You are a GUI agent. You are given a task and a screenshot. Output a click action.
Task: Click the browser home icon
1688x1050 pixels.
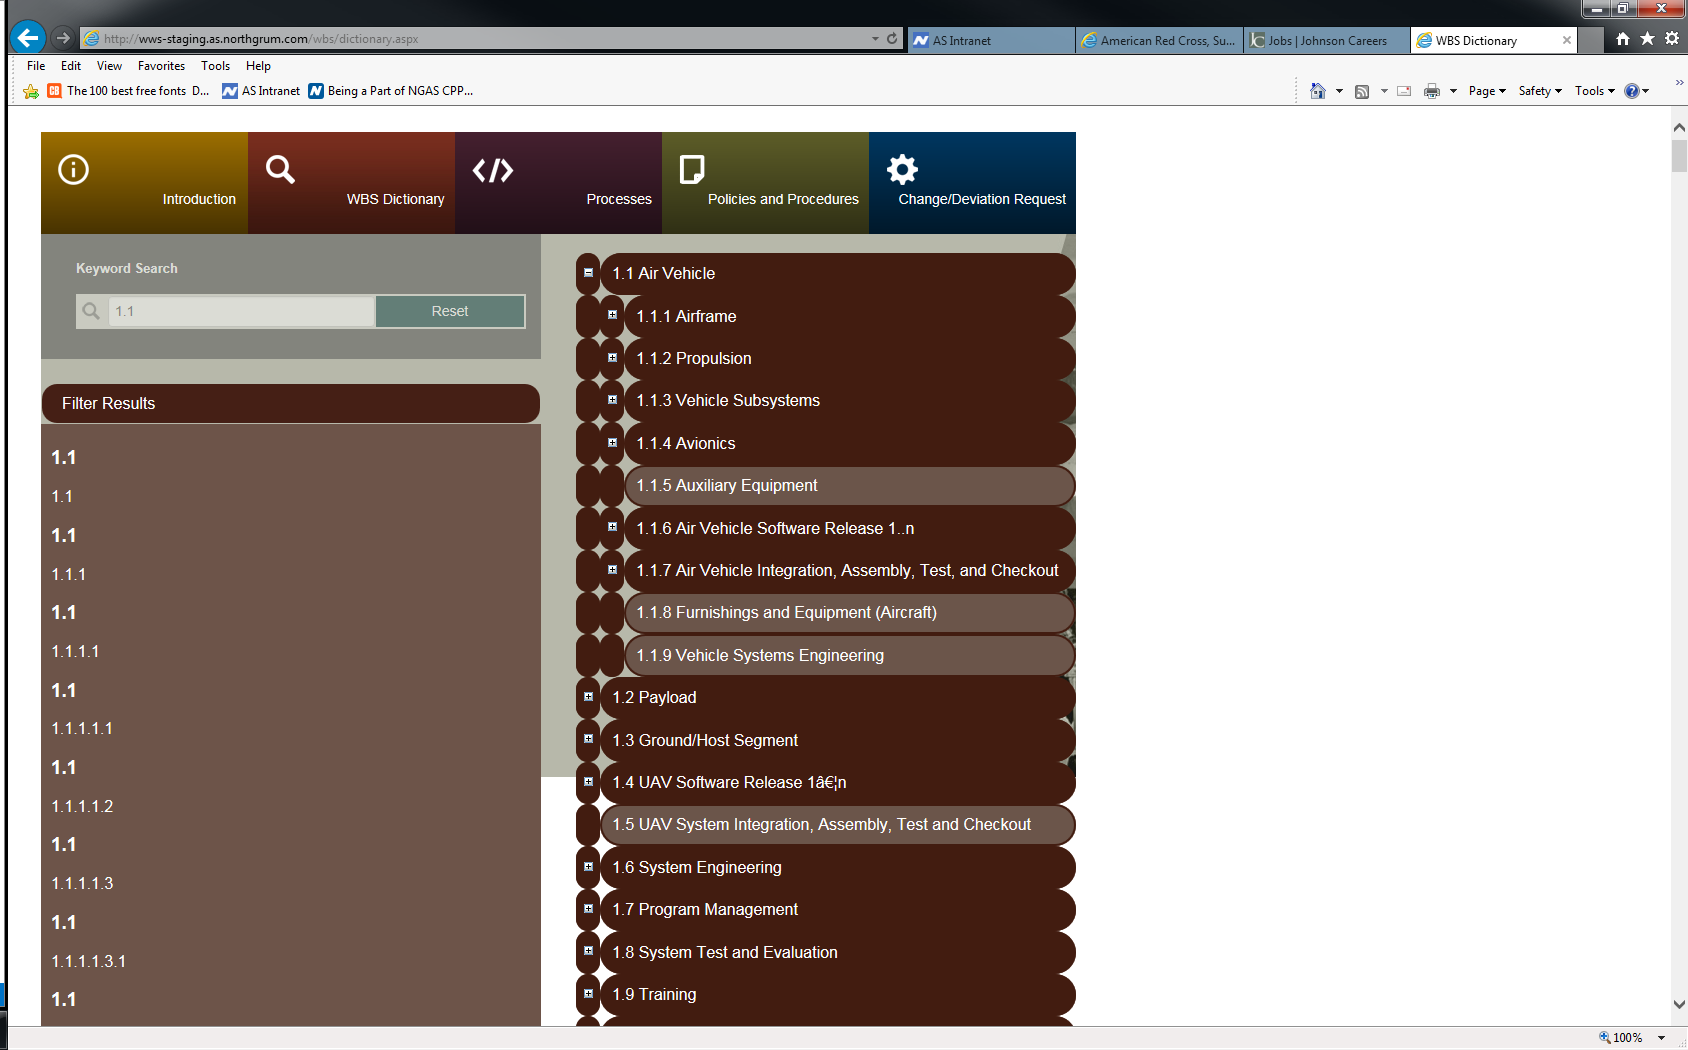tap(1622, 39)
